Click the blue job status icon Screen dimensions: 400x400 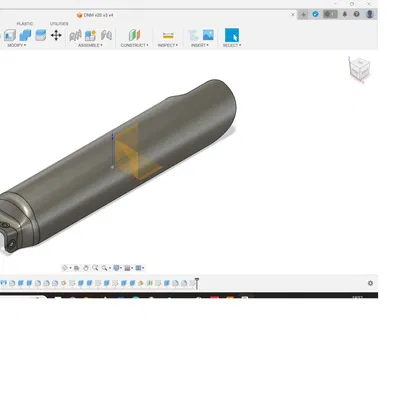pos(315,14)
